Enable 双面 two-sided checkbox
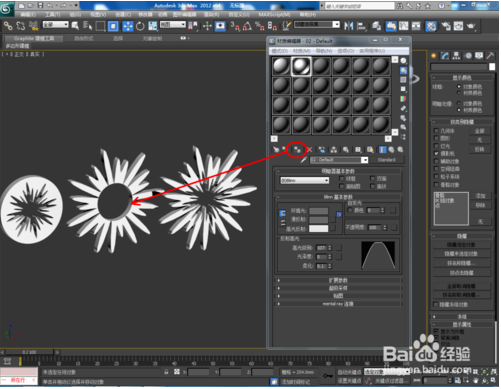501x389 pixels. pos(373,179)
